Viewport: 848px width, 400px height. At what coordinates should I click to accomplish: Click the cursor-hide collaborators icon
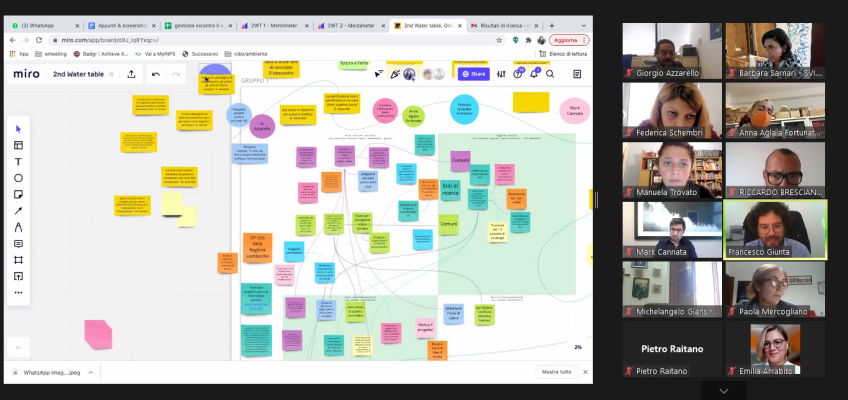[379, 74]
